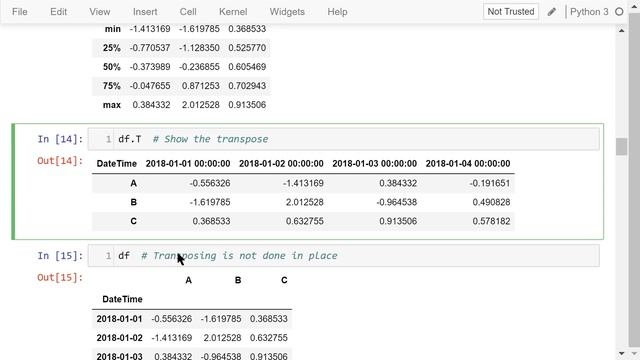
Task: Click value 2.012528 in transpose row B
Action: pos(304,202)
